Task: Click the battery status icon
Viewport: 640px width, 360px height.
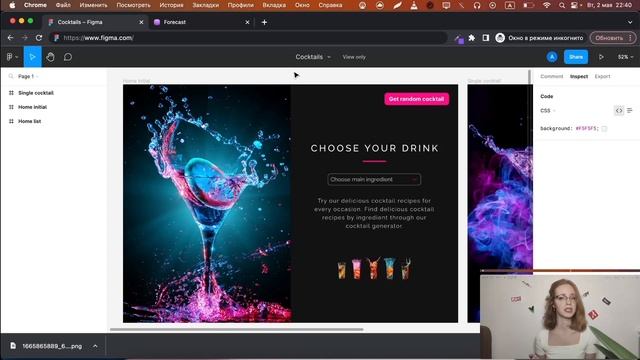Action: 529,5
